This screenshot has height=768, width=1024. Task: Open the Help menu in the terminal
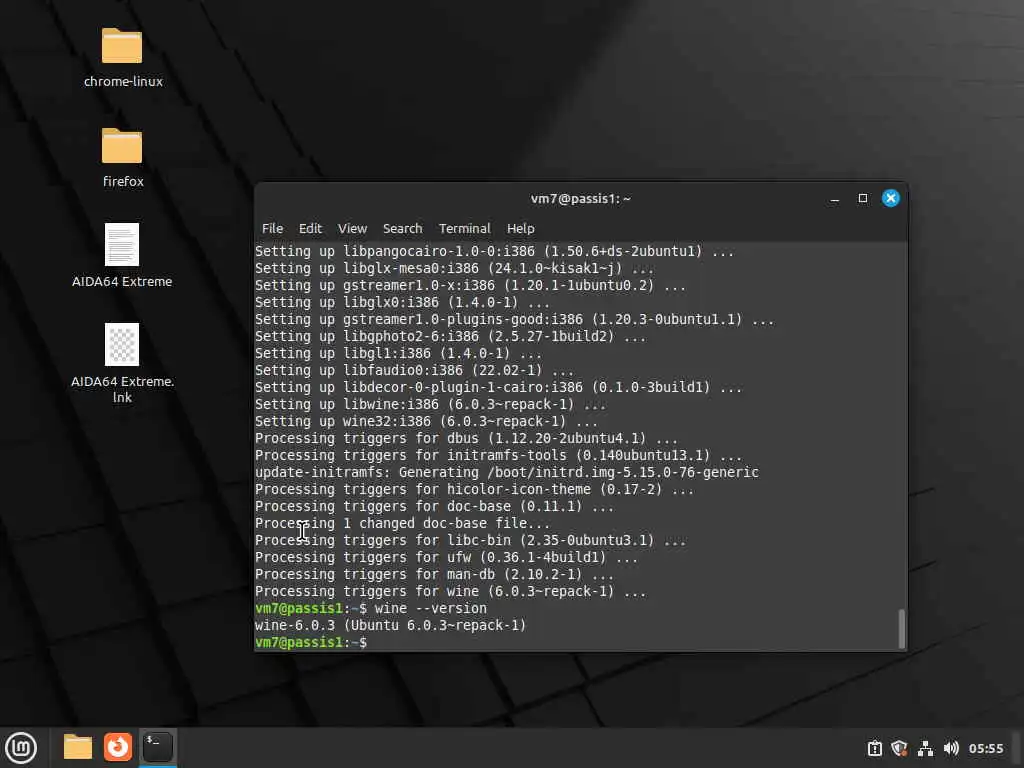coord(520,229)
